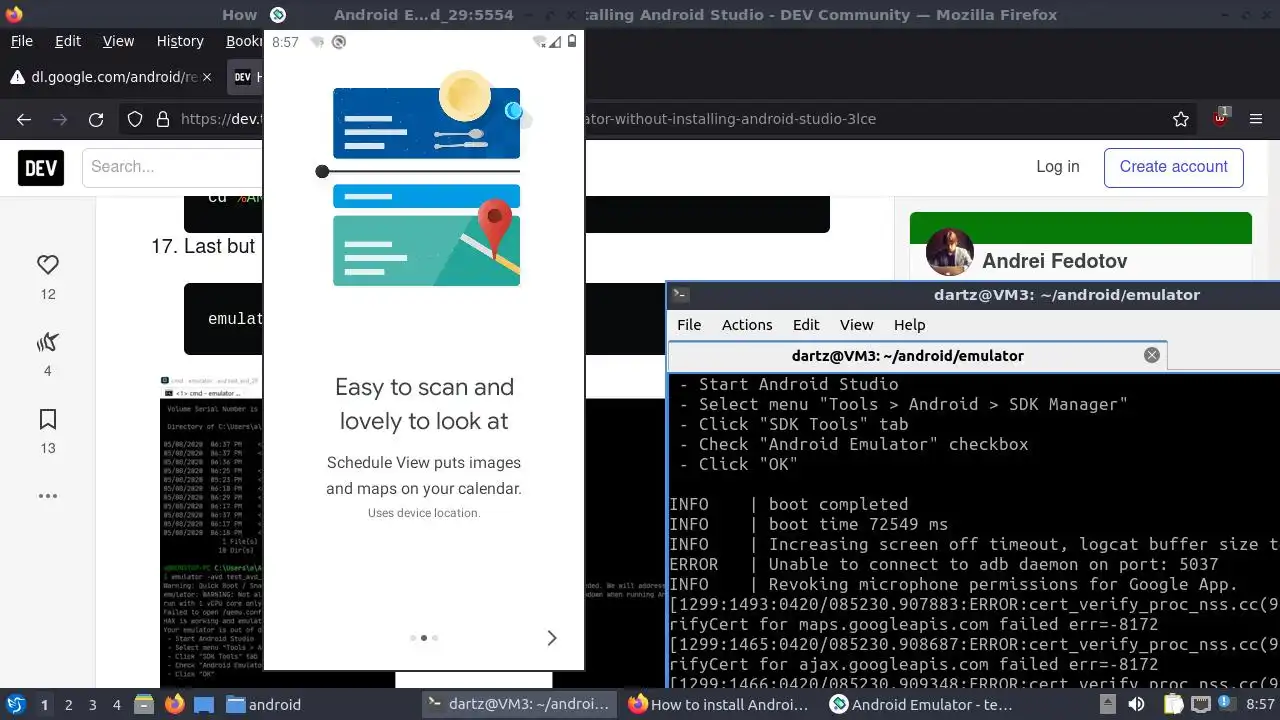Click the taskbar clock showing 8:57
The image size is (1280, 720).
[1260, 704]
